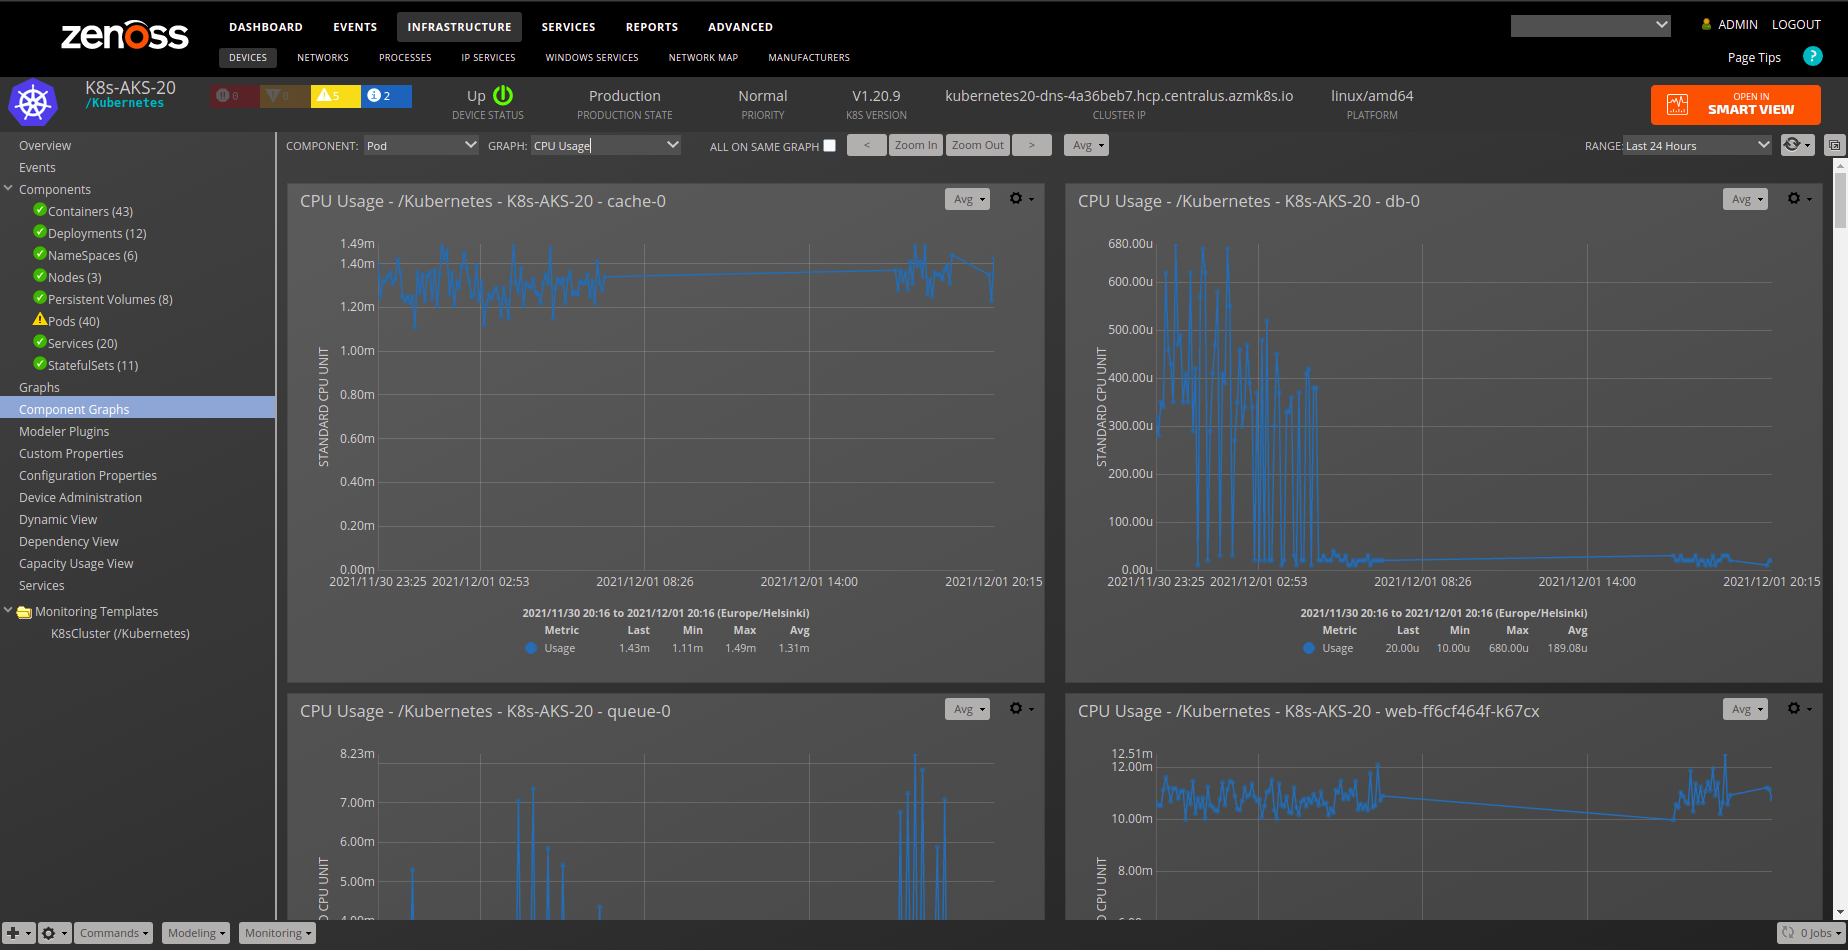Image resolution: width=1848 pixels, height=950 pixels.
Task: Click the previous time range arrow button
Action: click(867, 145)
